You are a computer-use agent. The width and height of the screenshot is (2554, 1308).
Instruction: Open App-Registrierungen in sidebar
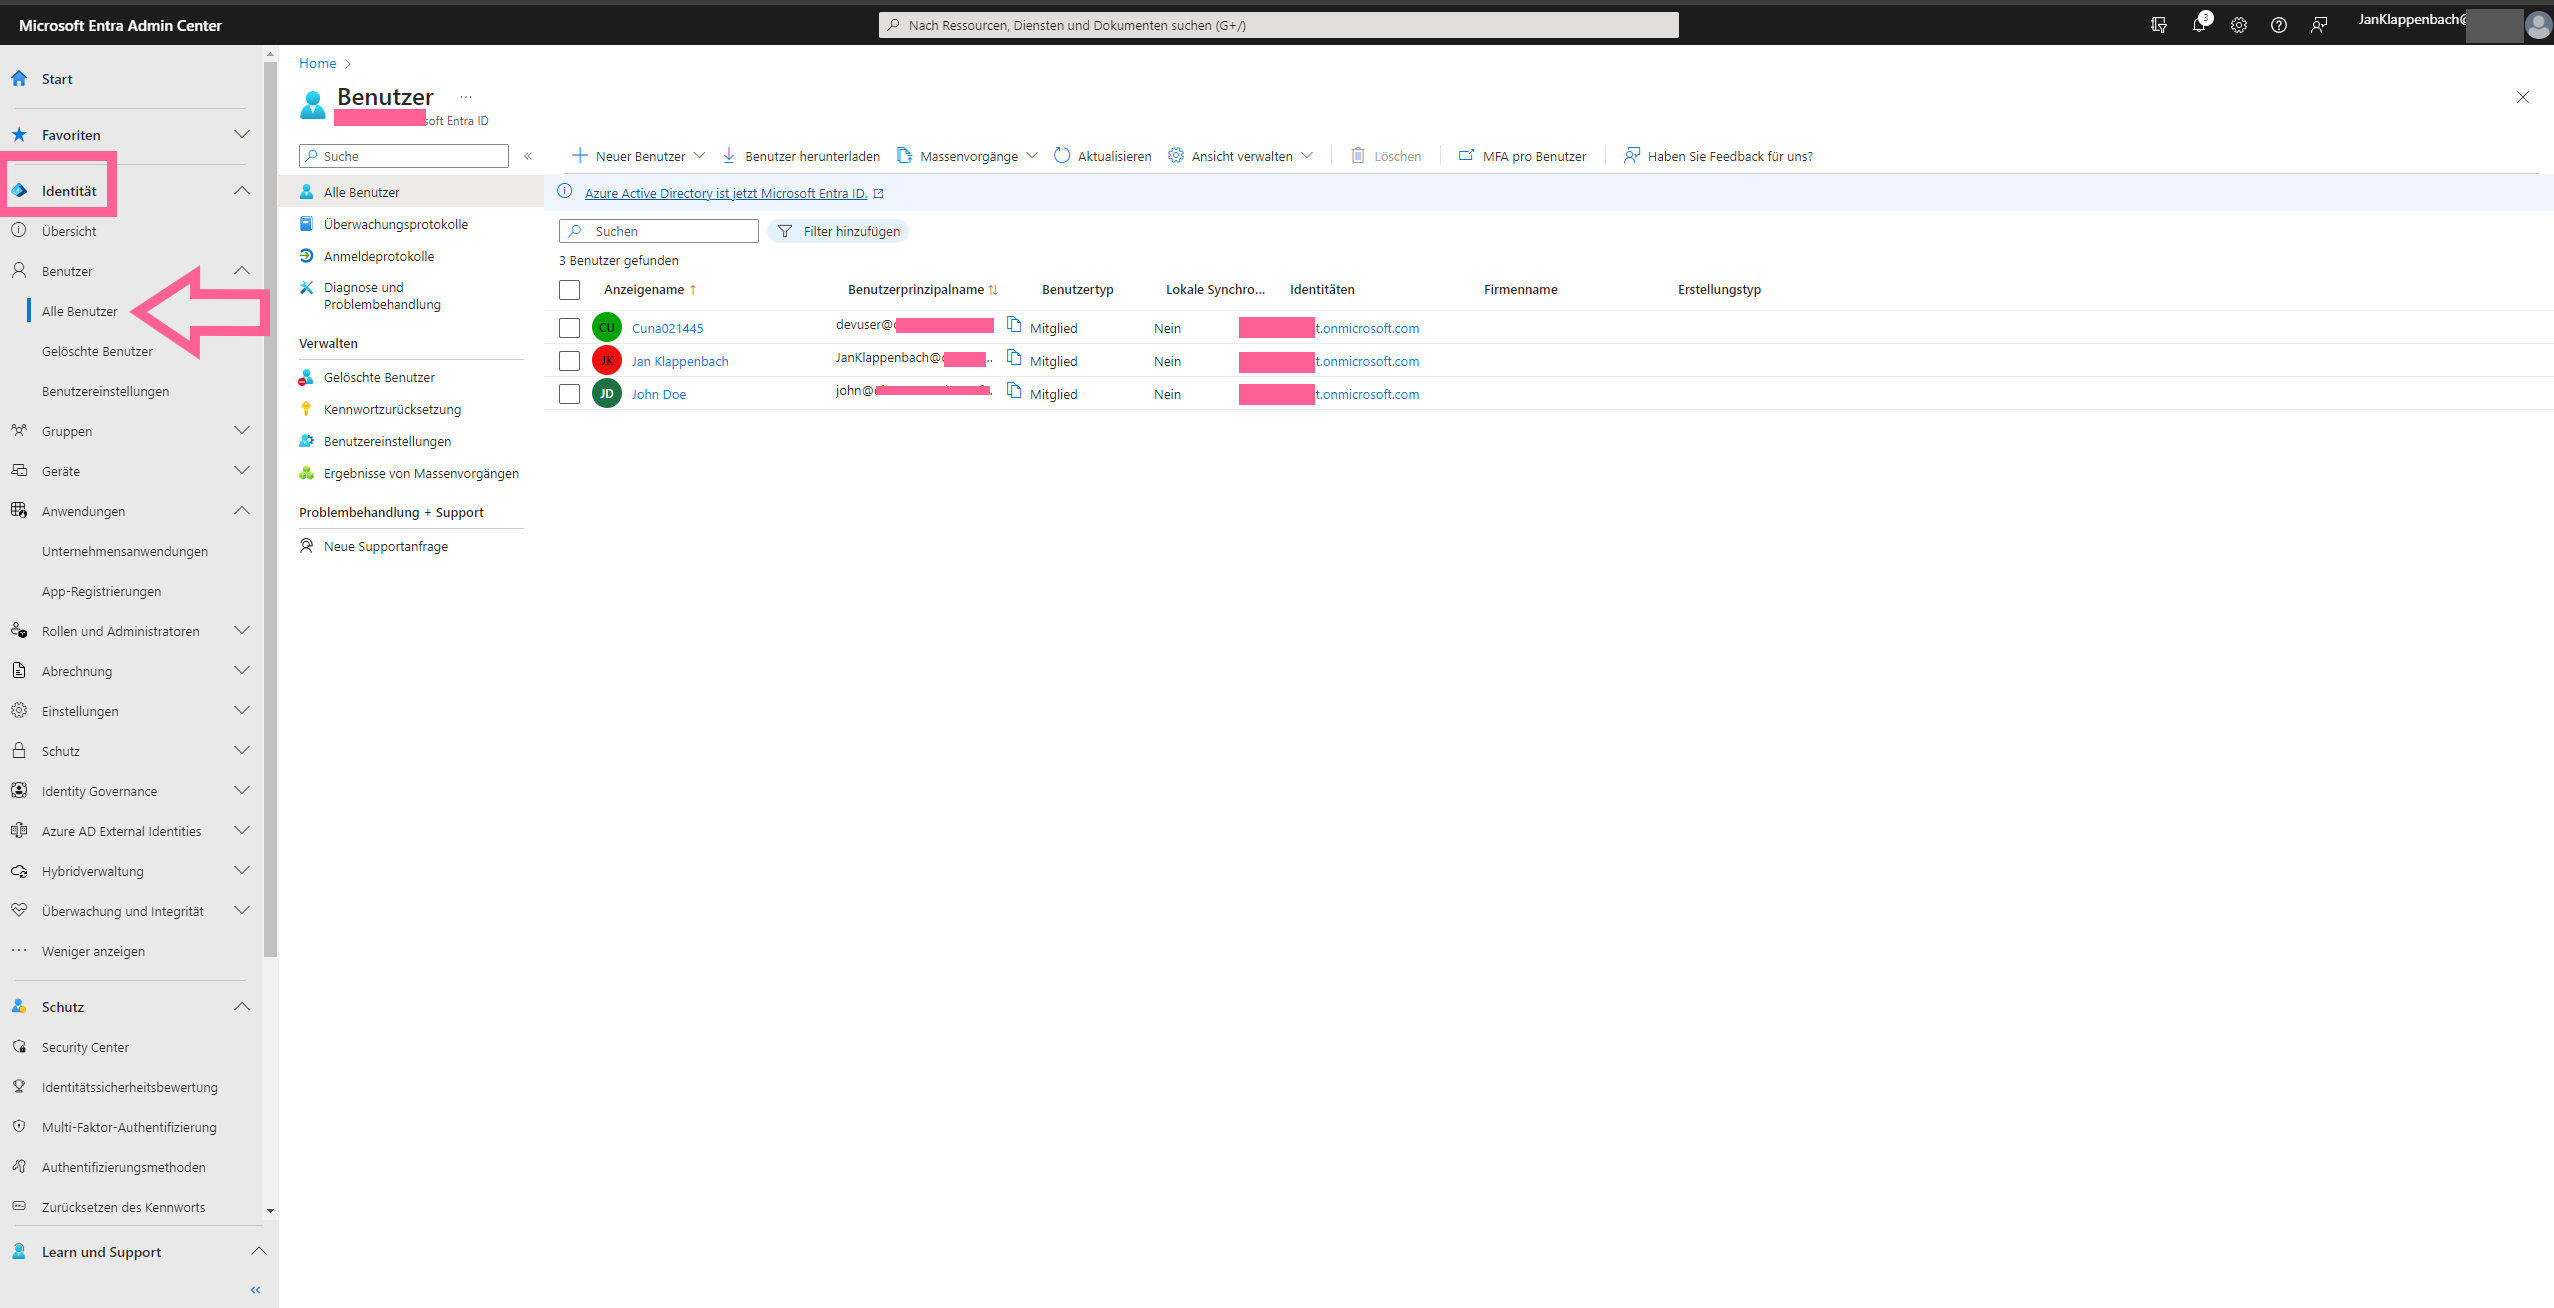tap(101, 591)
